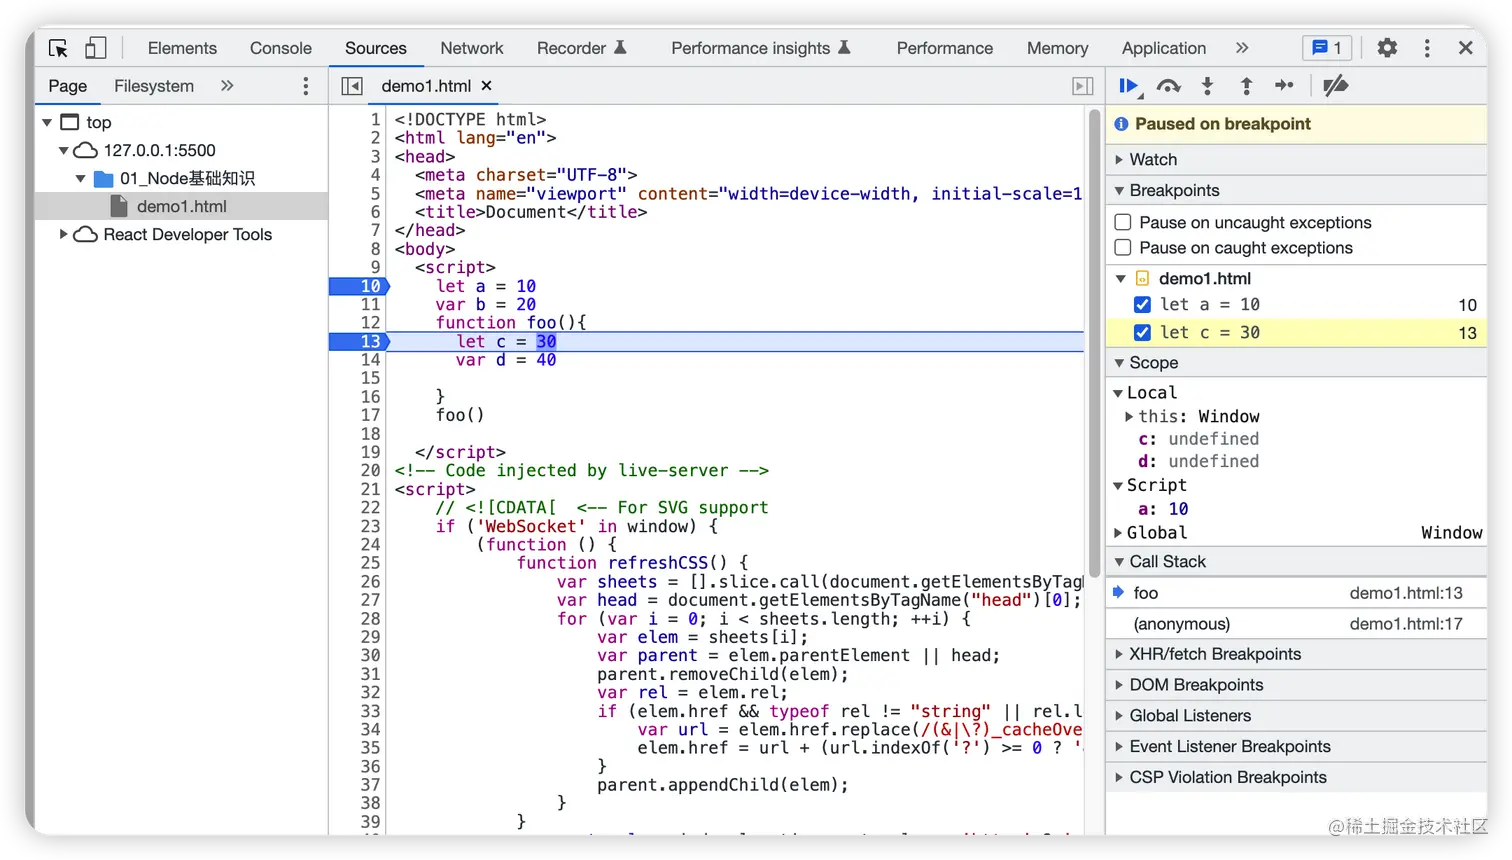
Task: Collapse the Scope section
Action: [1296, 363]
